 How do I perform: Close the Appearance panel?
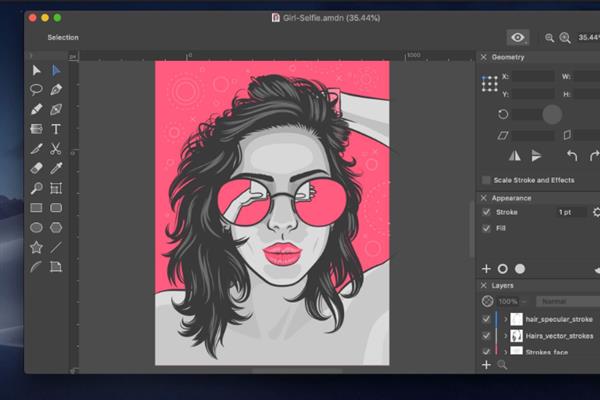484,198
